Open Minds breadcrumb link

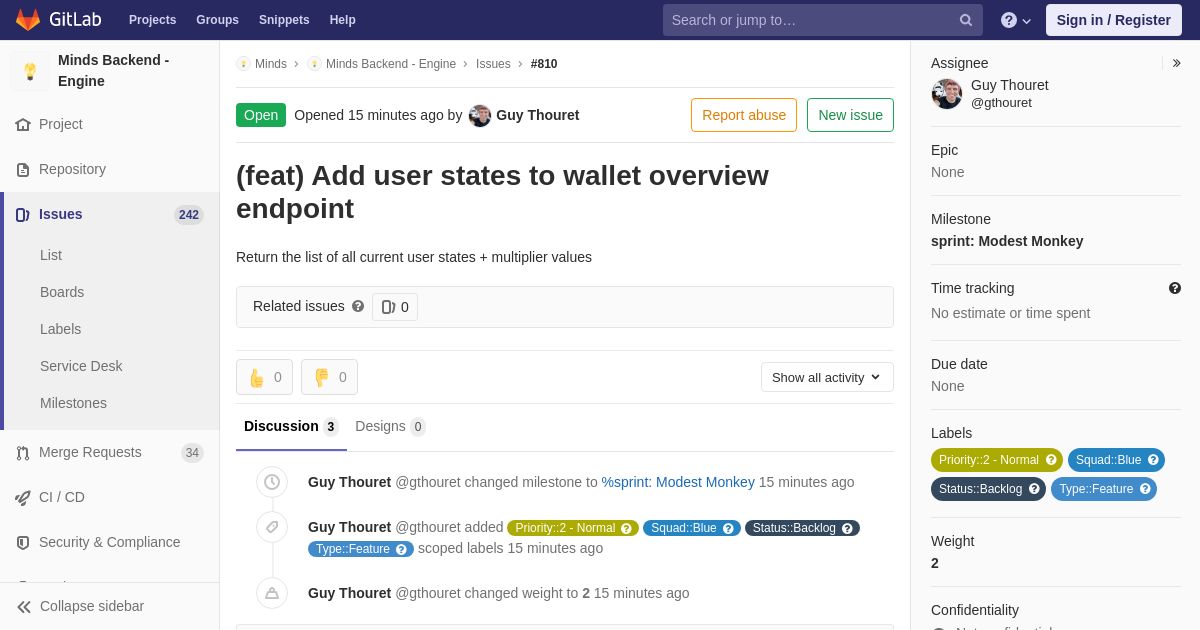click(x=270, y=64)
